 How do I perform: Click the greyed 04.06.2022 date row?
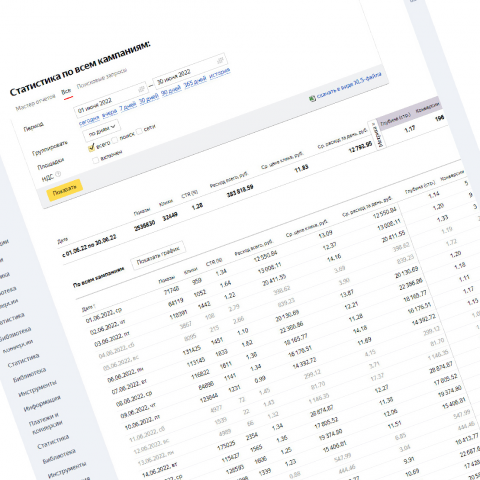pyautogui.click(x=116, y=351)
